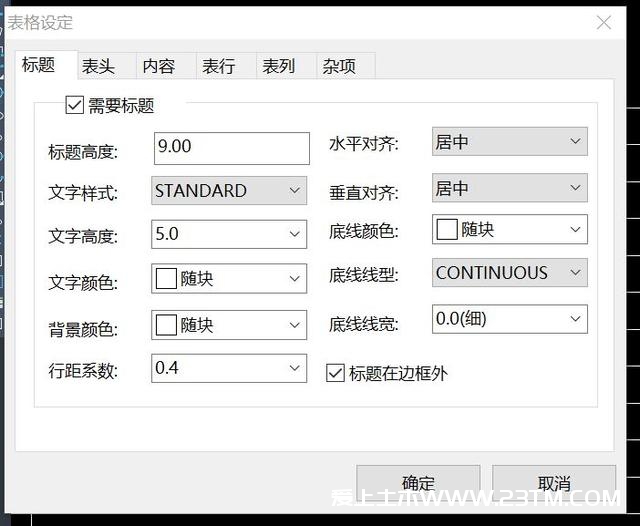Screen dimensions: 640x526
Task: Close the 表格设定 dialog
Action: tap(604, 23)
